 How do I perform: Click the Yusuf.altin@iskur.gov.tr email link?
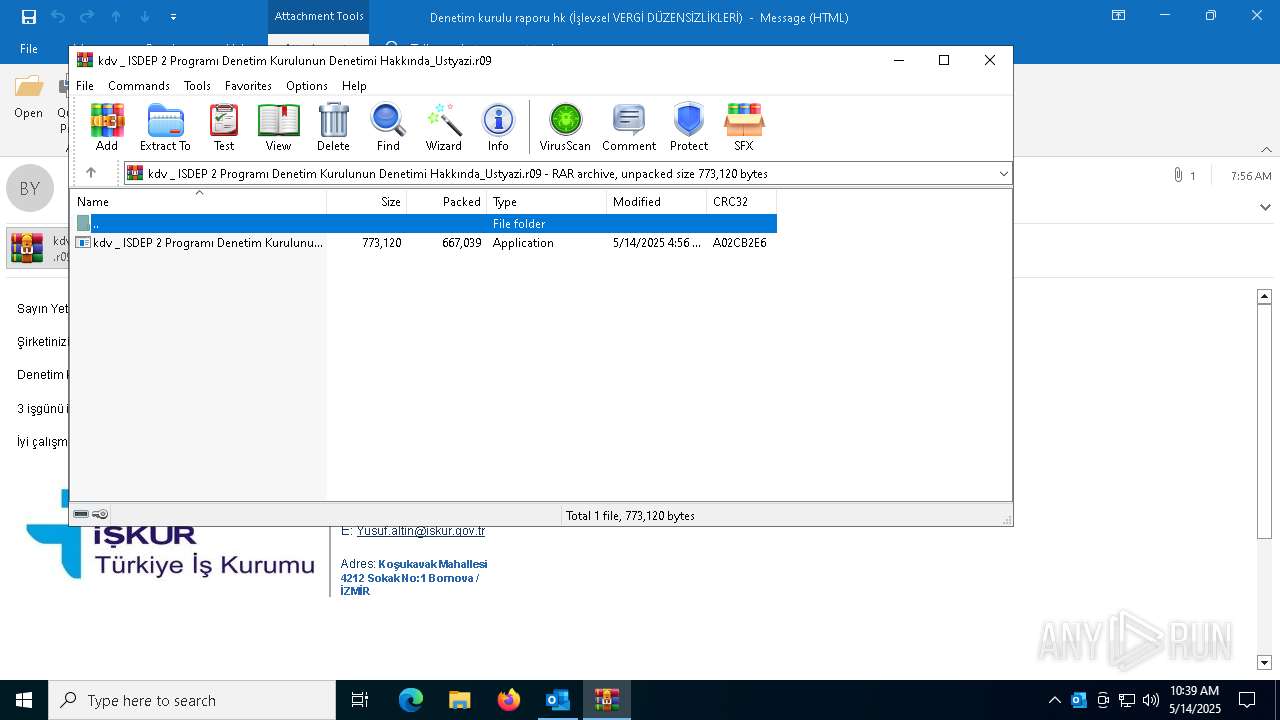pos(421,531)
